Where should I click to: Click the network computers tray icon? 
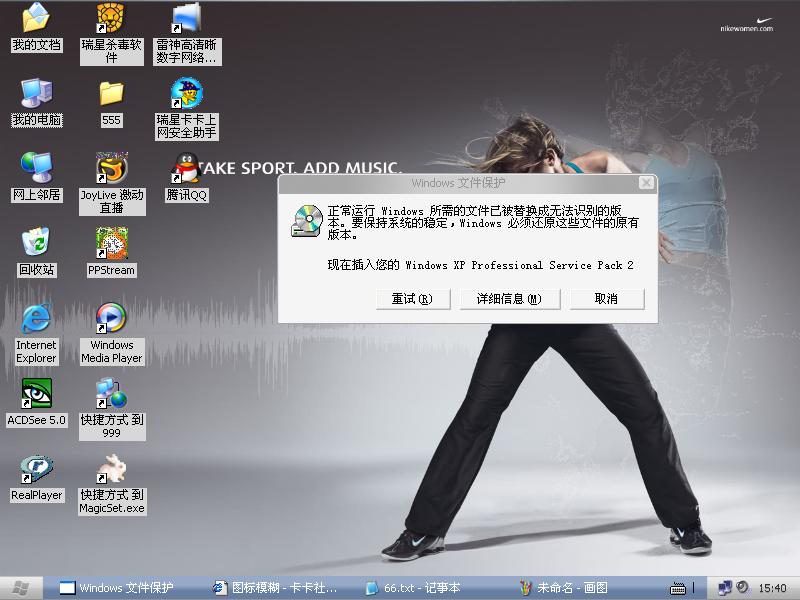coord(724,588)
